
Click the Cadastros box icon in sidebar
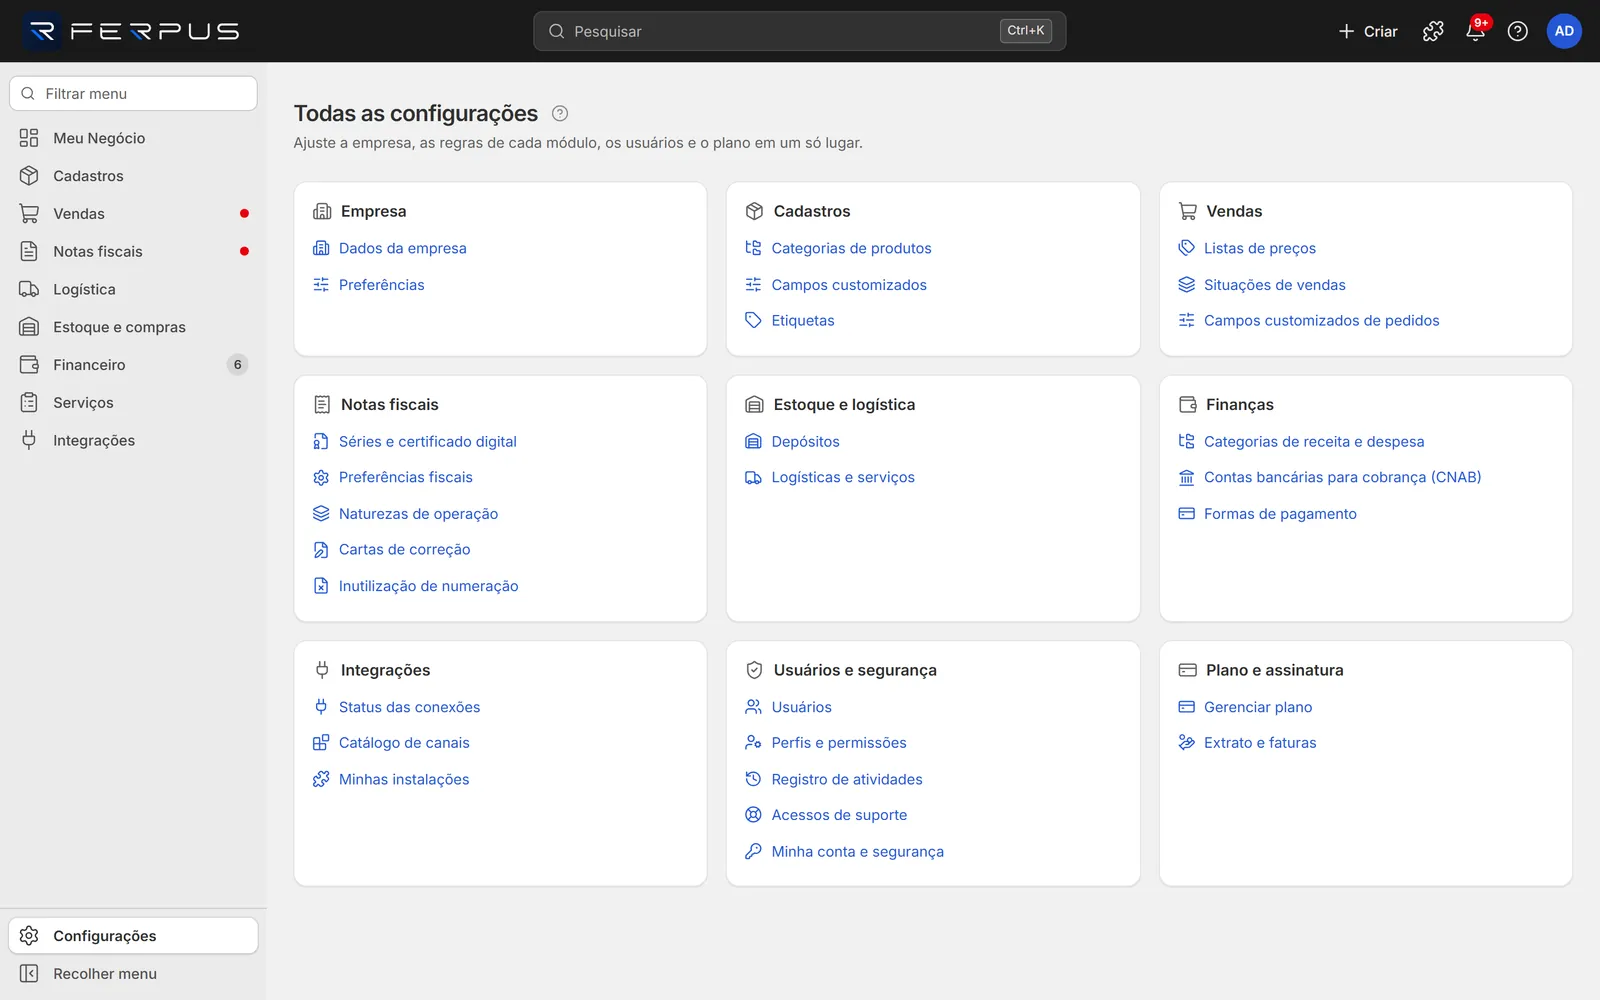click(29, 176)
